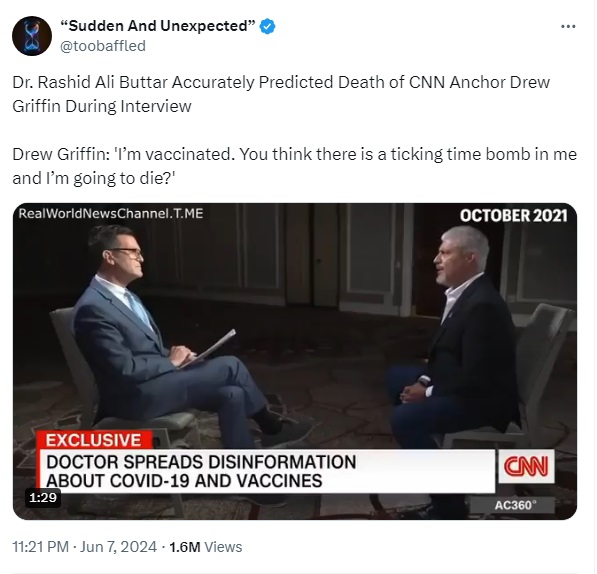Play the video from its dark center

[x=295, y=361]
